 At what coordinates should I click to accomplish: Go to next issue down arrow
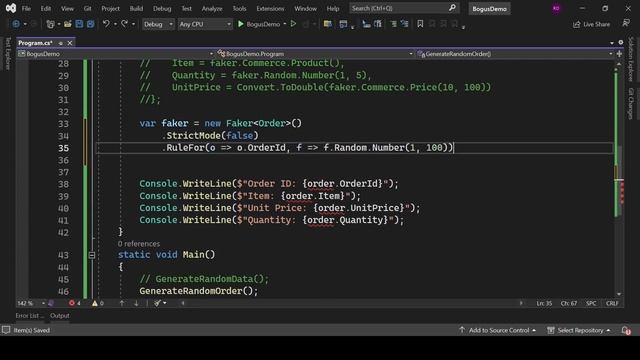pos(136,303)
